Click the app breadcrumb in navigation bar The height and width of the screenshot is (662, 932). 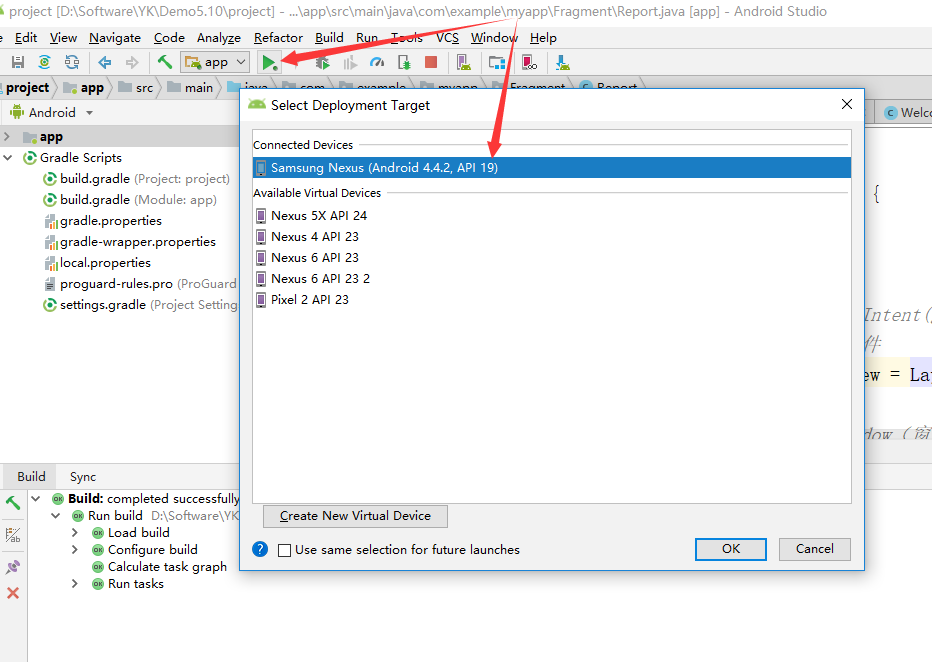click(85, 88)
